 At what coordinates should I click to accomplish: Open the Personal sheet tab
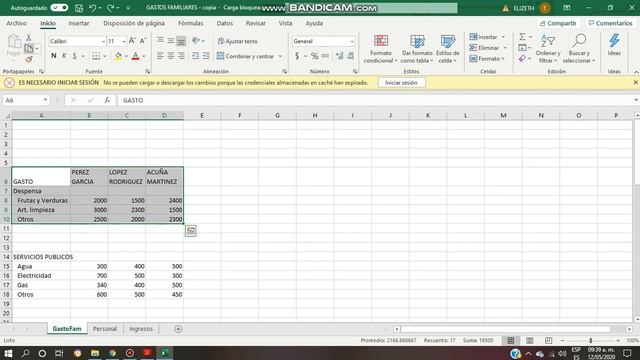tap(105, 329)
